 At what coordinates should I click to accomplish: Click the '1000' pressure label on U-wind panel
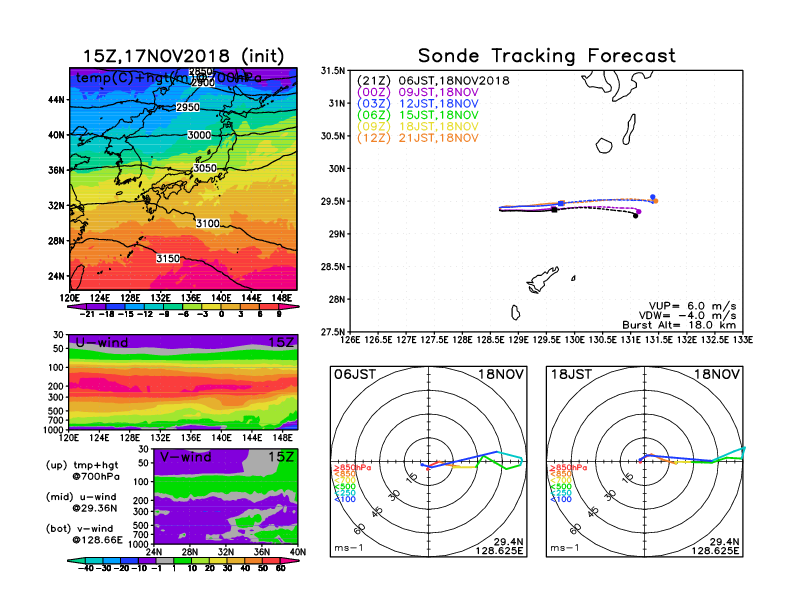53,430
